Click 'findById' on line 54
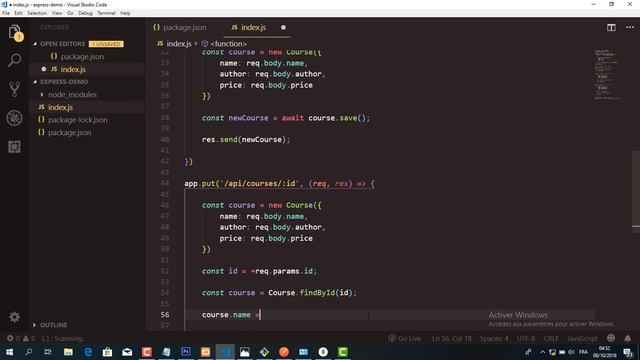Screen dimensions: 640x360 [318, 293]
